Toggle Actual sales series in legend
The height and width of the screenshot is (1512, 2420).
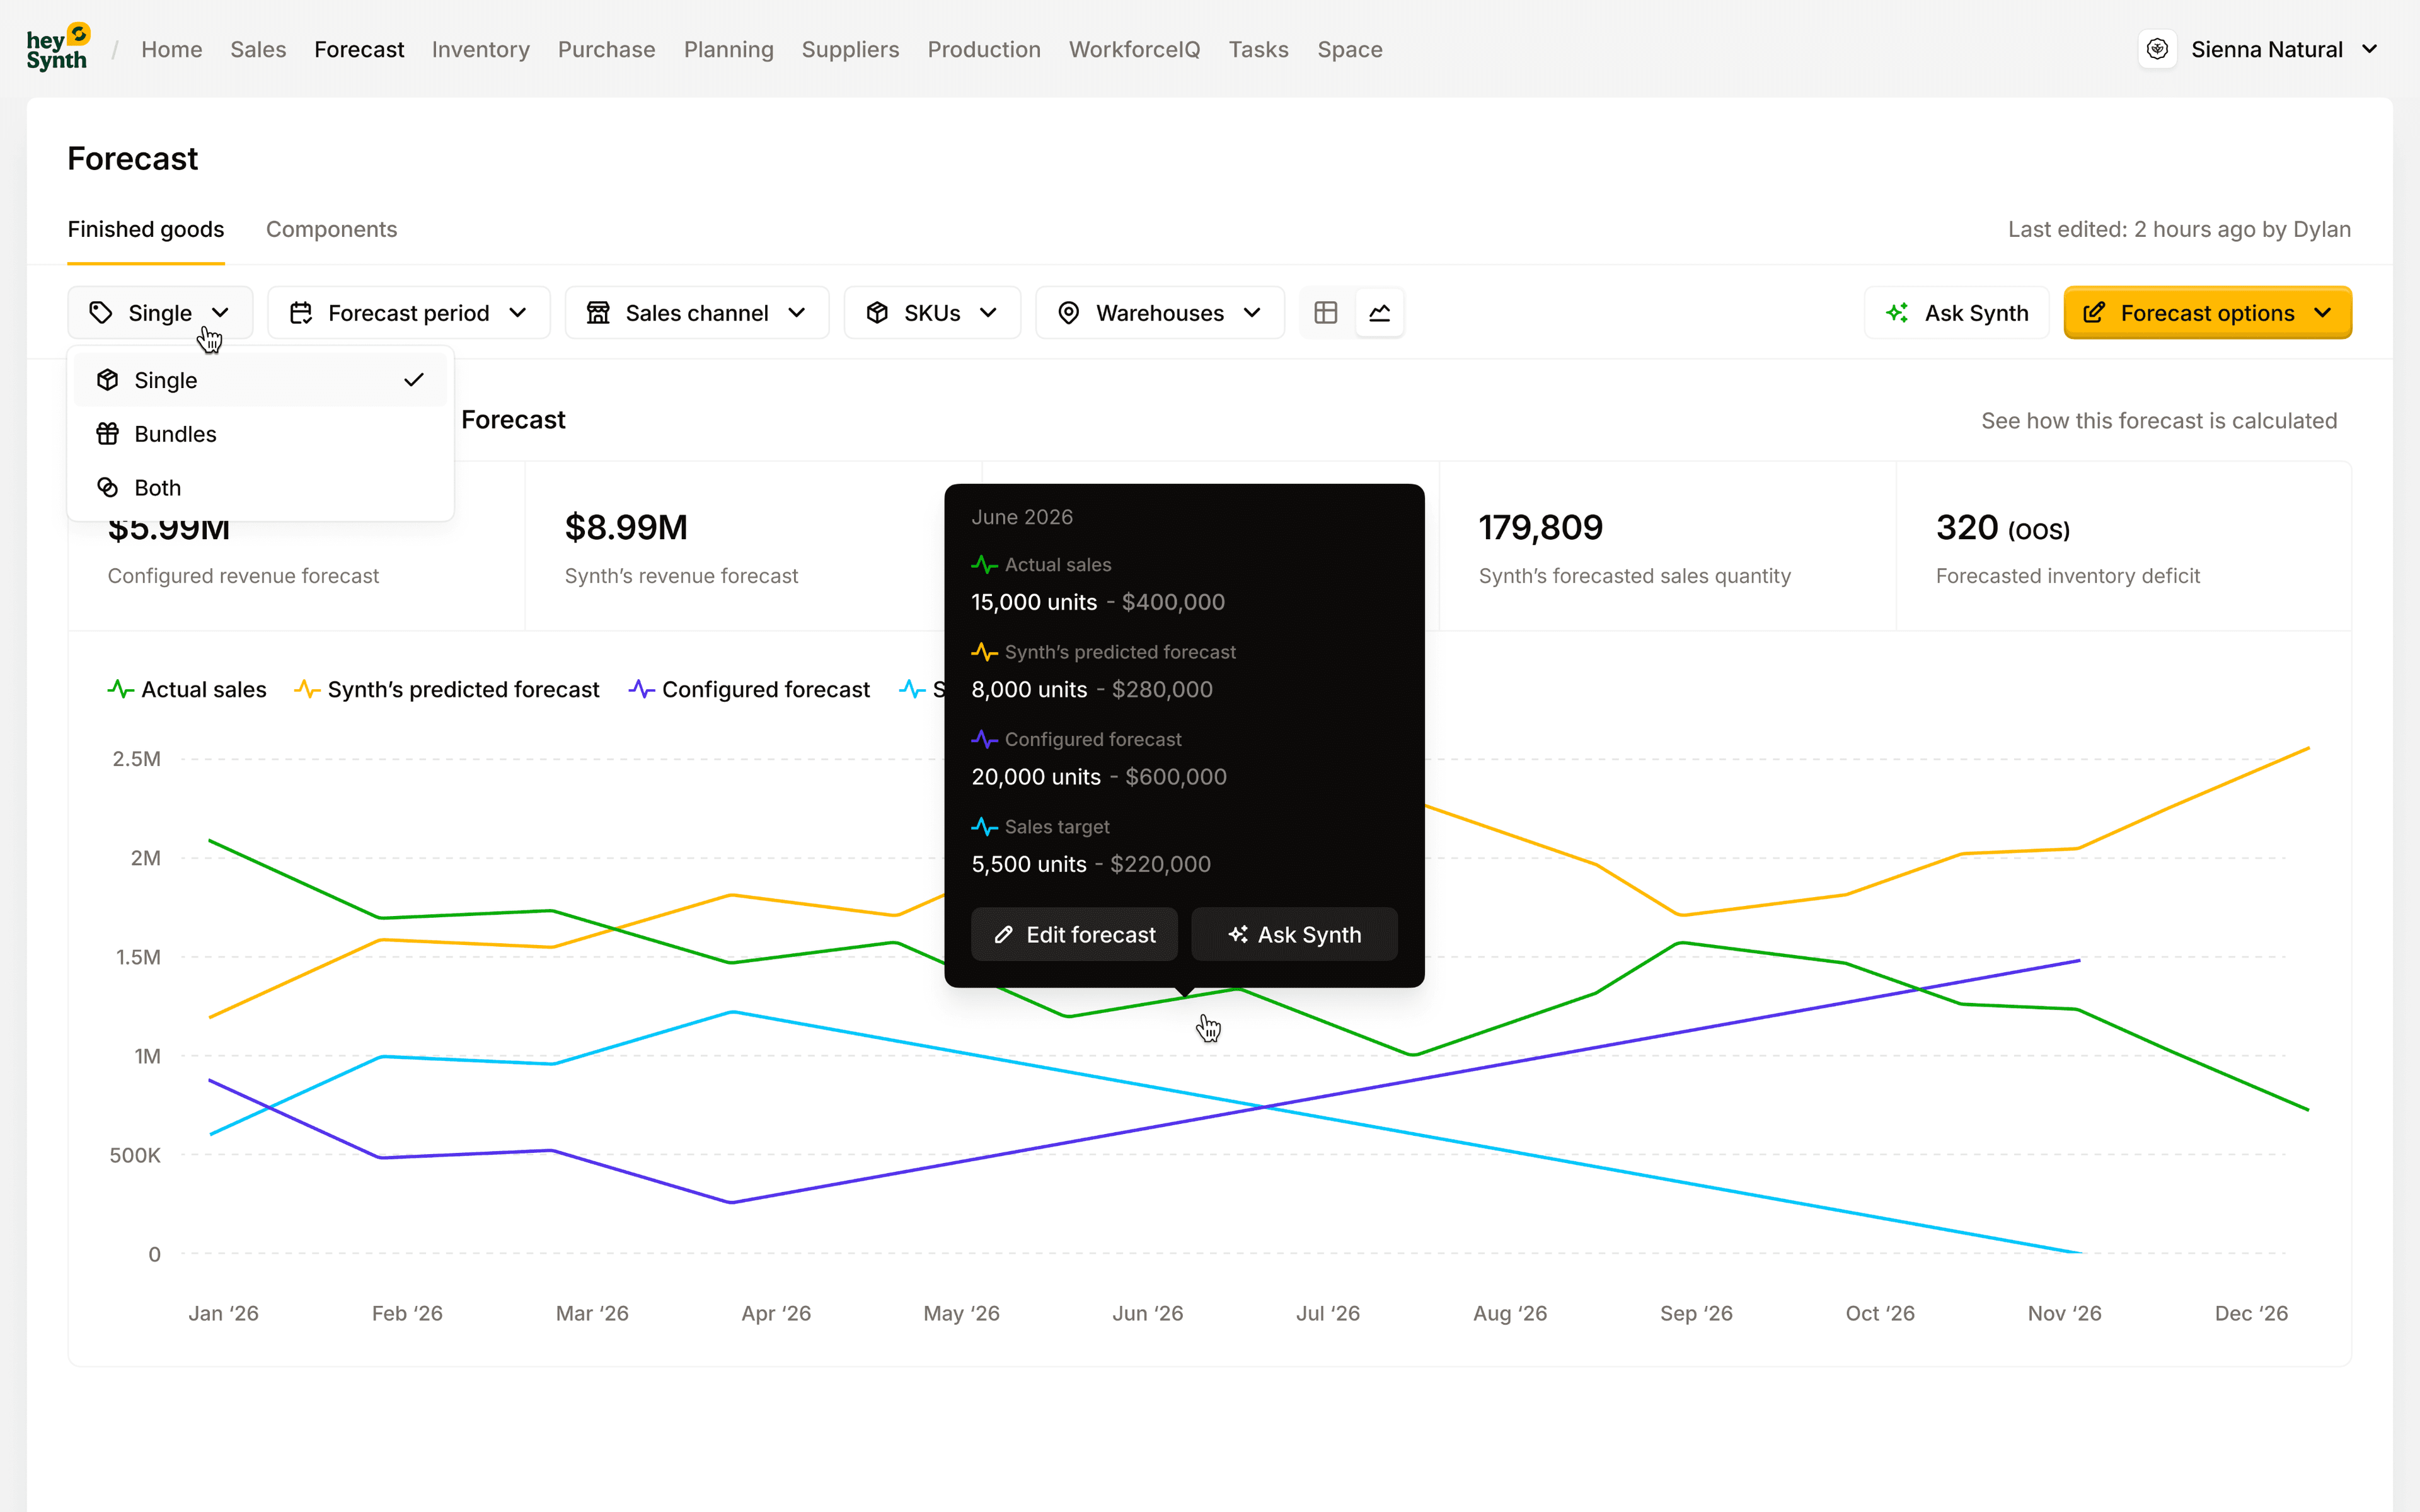pos(187,690)
